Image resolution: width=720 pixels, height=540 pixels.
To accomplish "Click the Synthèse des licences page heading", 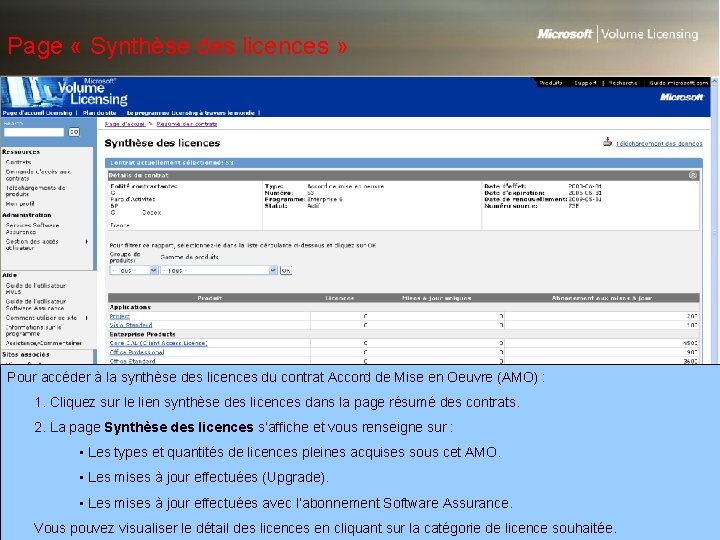I will pos(162,143).
